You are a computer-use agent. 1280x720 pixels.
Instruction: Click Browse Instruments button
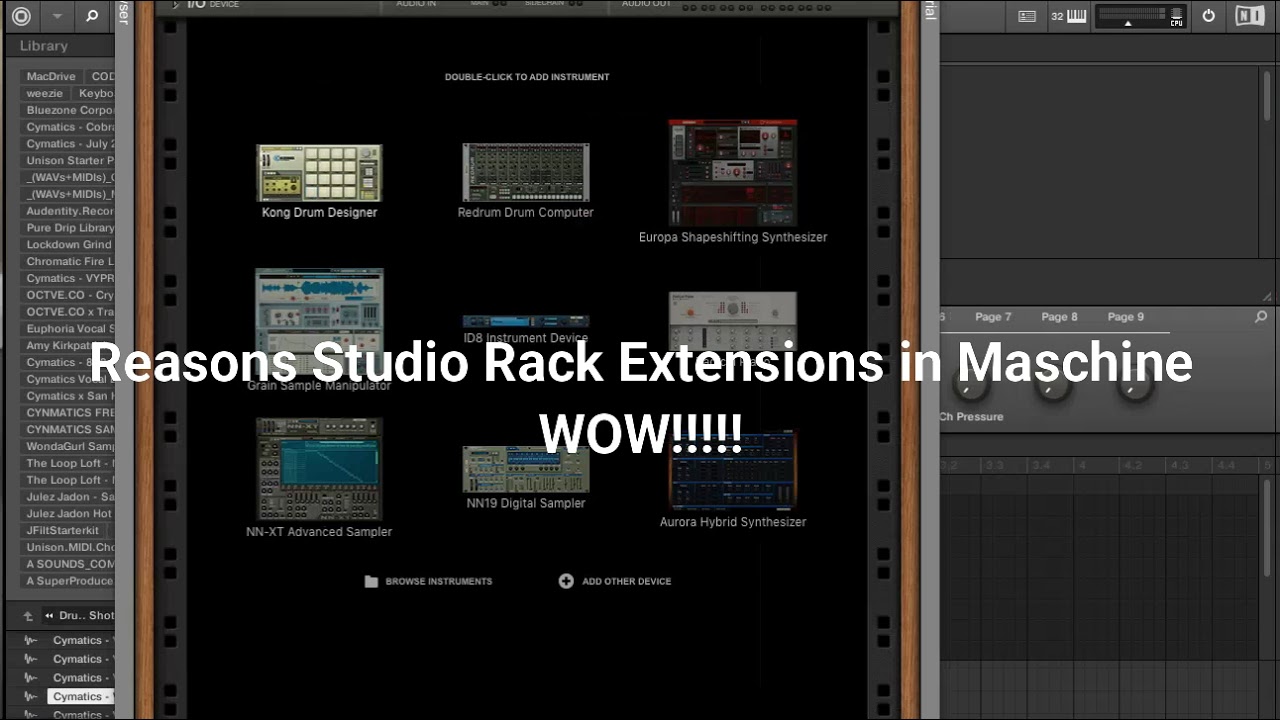click(428, 581)
